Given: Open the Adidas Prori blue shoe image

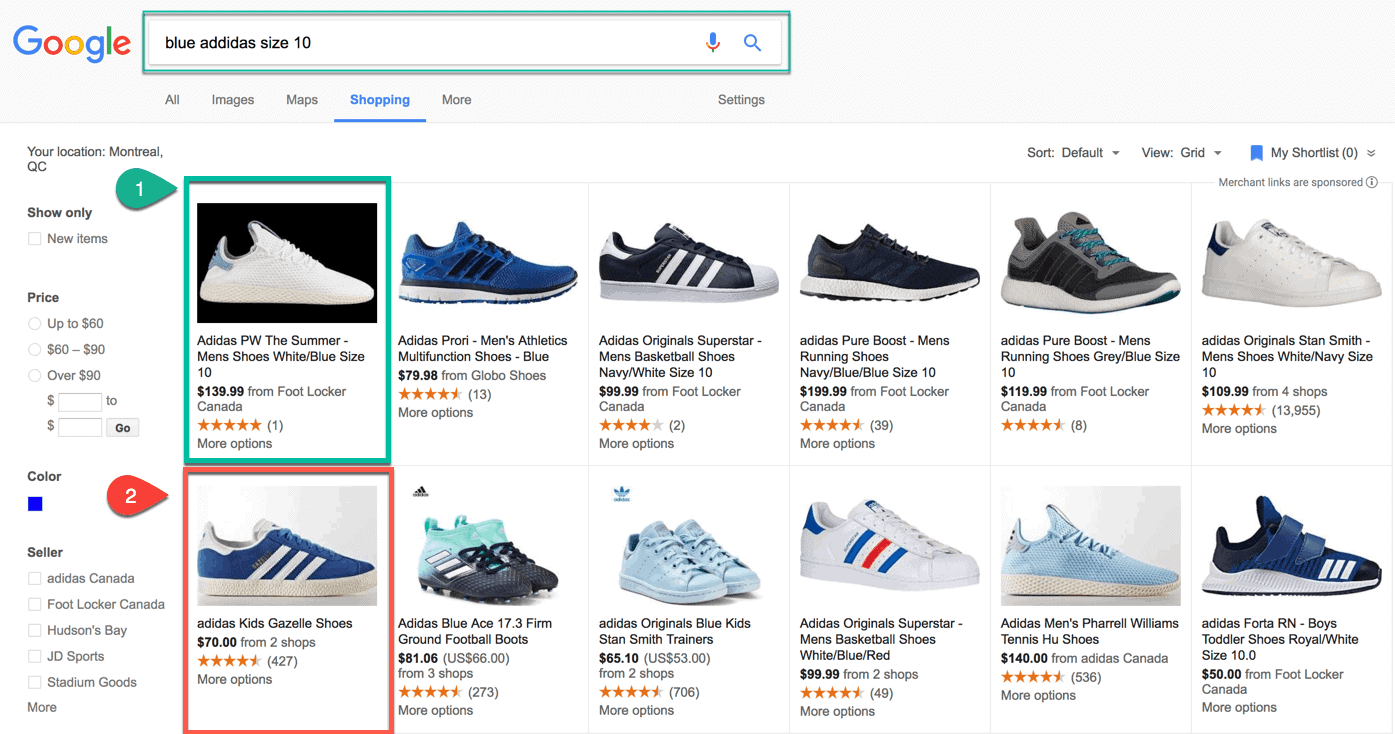Looking at the screenshot, I should tap(488, 263).
